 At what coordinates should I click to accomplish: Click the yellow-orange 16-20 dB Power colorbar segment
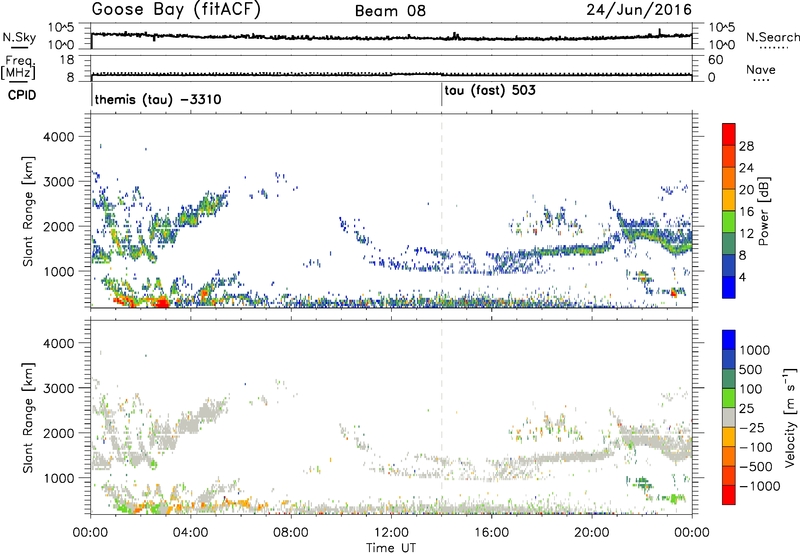pos(729,198)
